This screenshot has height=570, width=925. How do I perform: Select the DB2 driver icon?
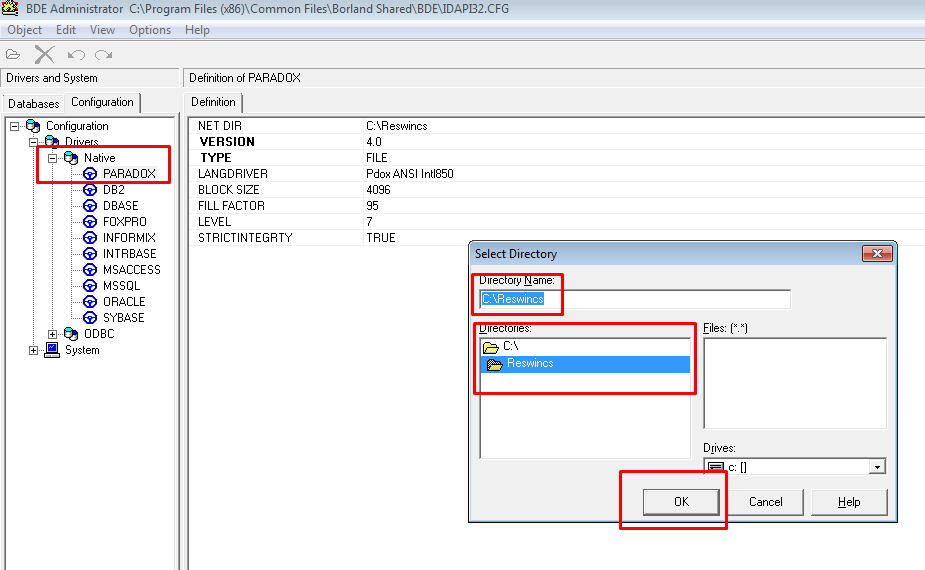point(90,189)
